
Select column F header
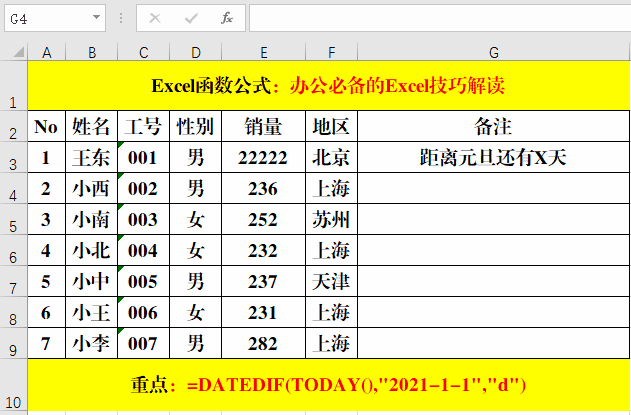[332, 52]
